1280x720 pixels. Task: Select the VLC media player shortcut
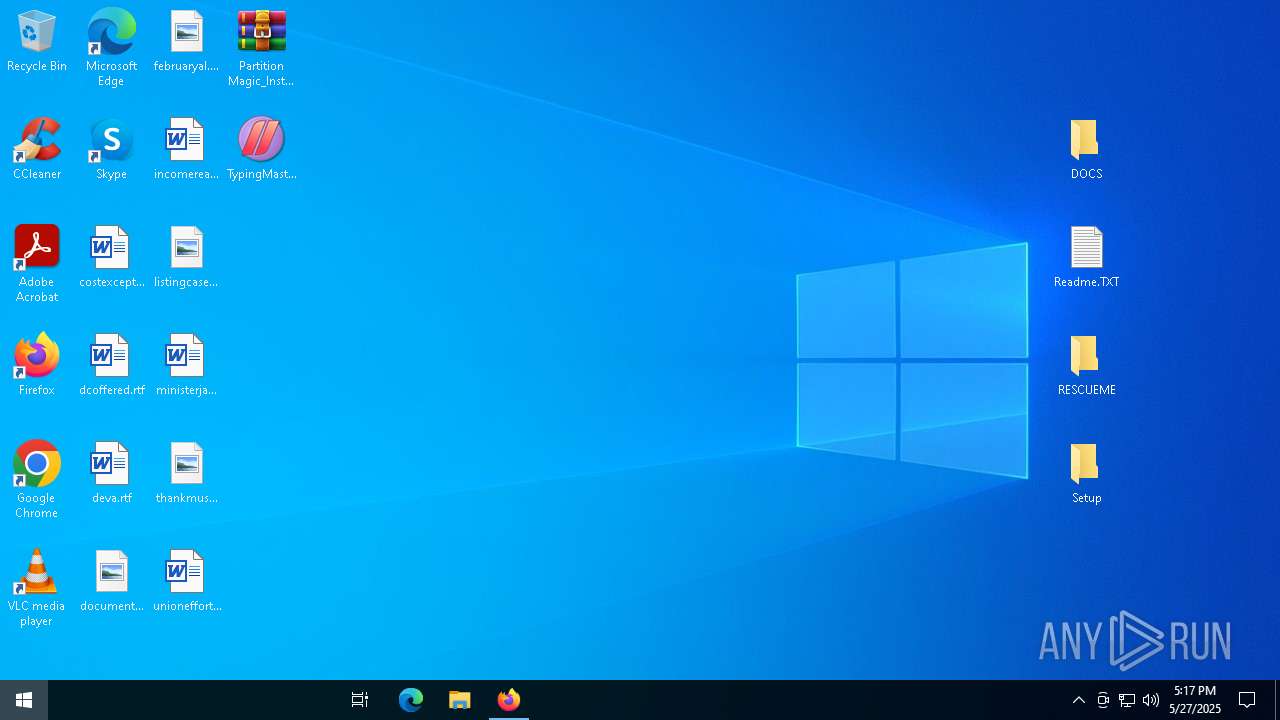(x=37, y=588)
